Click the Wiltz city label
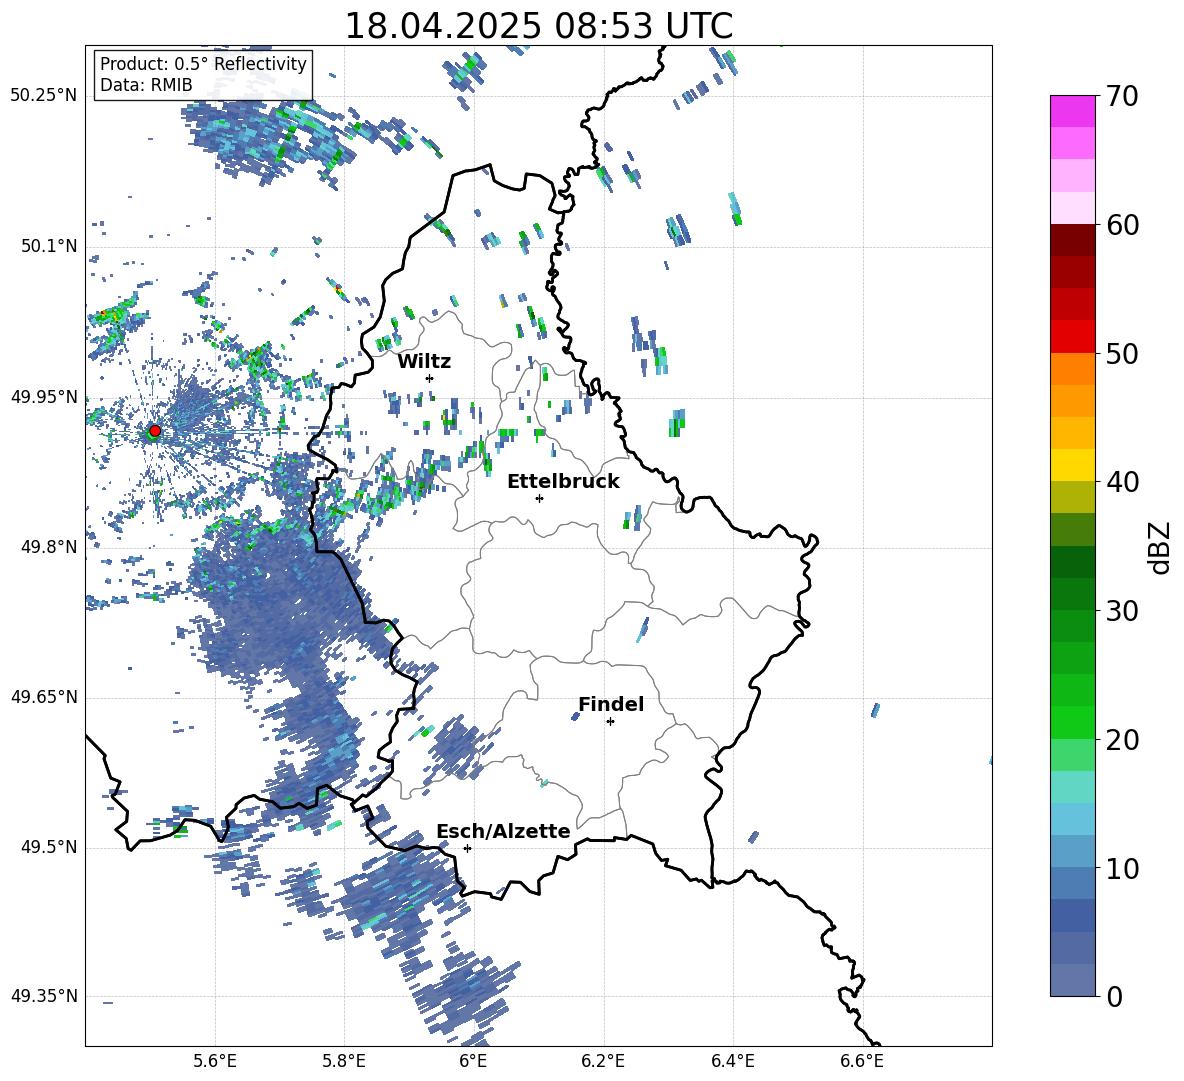Viewport: 1184px width, 1081px height. 424,362
